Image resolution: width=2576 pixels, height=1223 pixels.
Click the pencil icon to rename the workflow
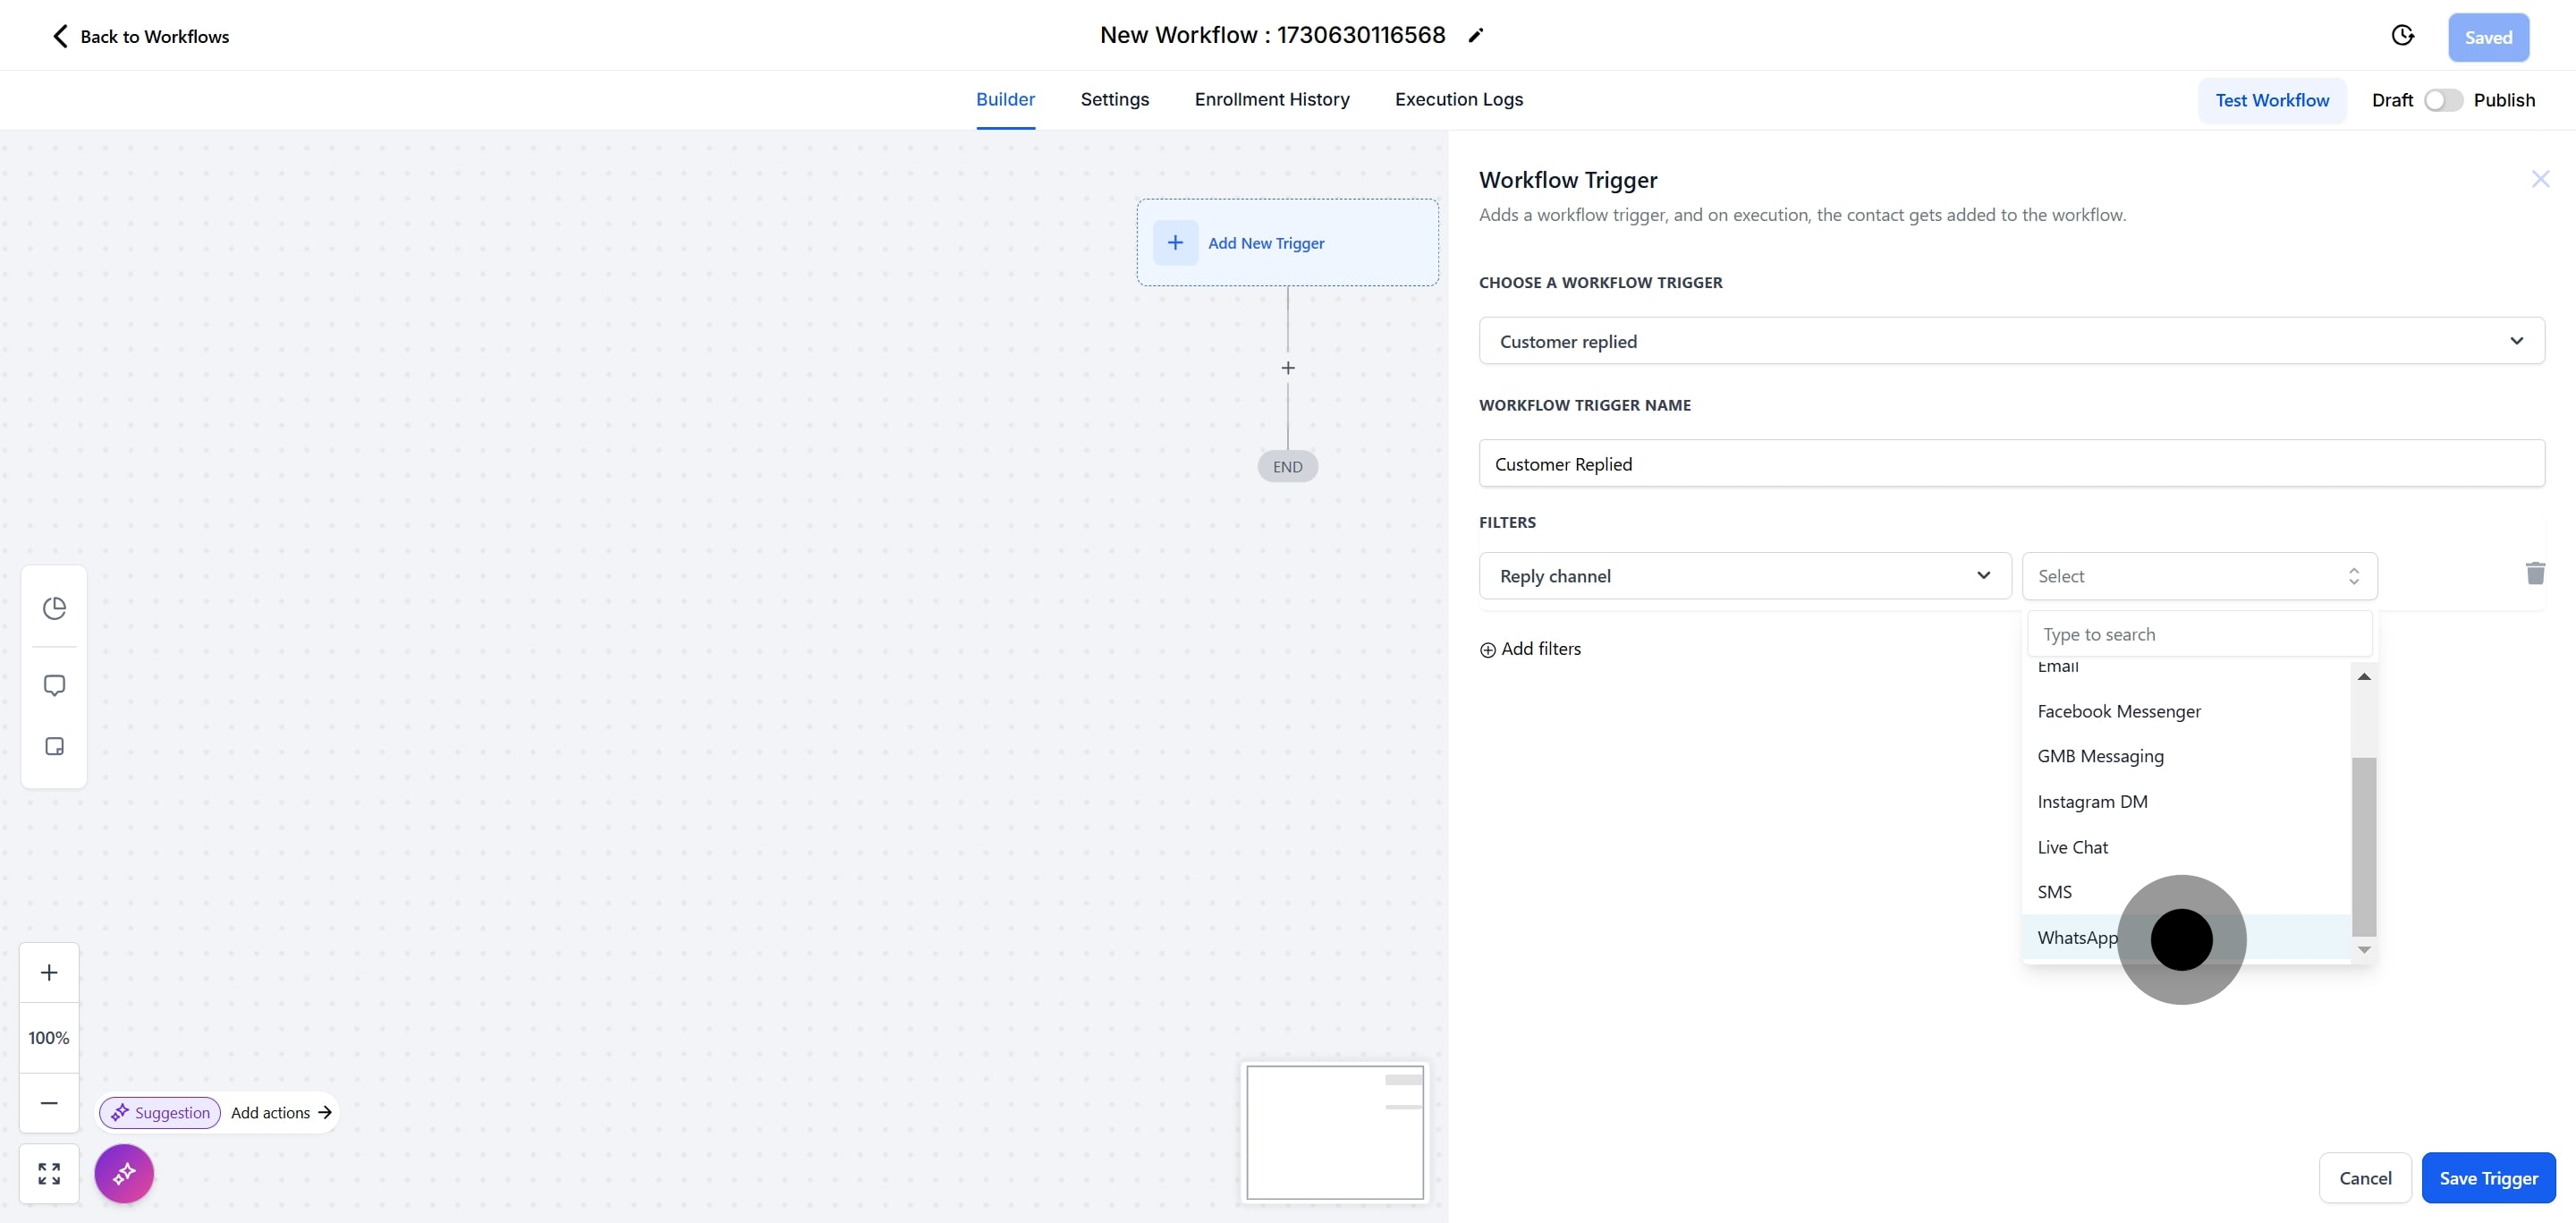(x=1475, y=36)
